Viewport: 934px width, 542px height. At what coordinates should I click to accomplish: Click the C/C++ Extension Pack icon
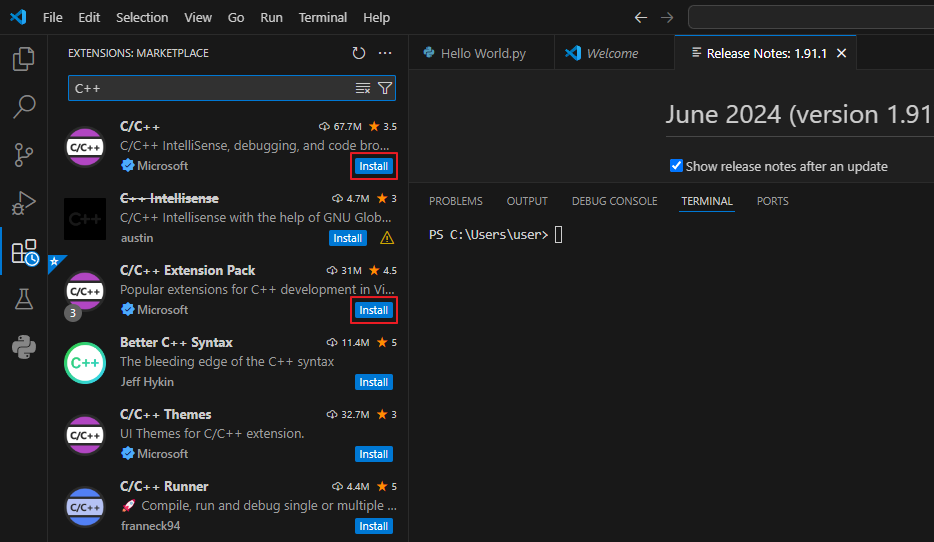(x=85, y=291)
